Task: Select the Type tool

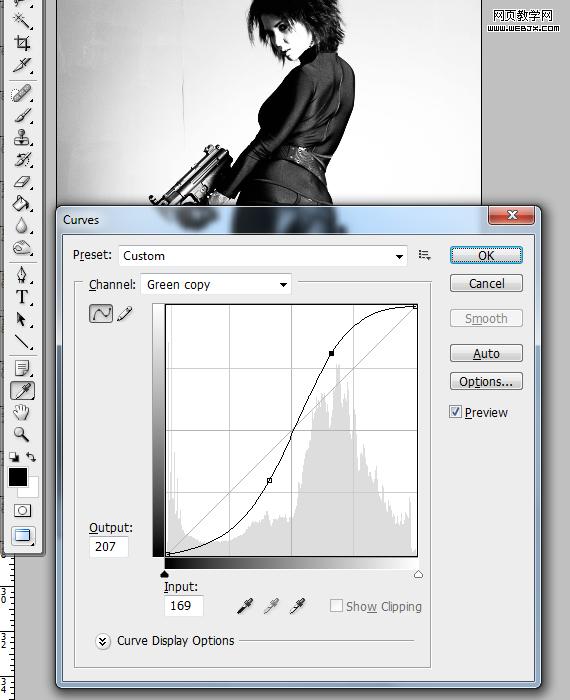Action: 21,297
